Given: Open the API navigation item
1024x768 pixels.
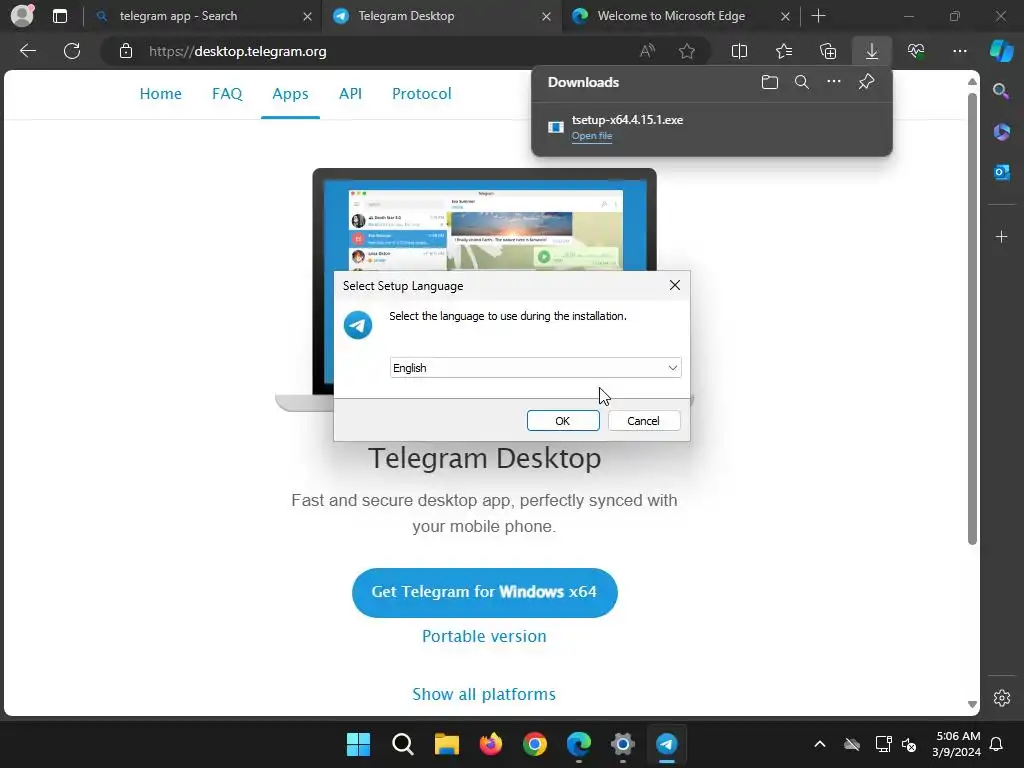Looking at the screenshot, I should pyautogui.click(x=350, y=93).
